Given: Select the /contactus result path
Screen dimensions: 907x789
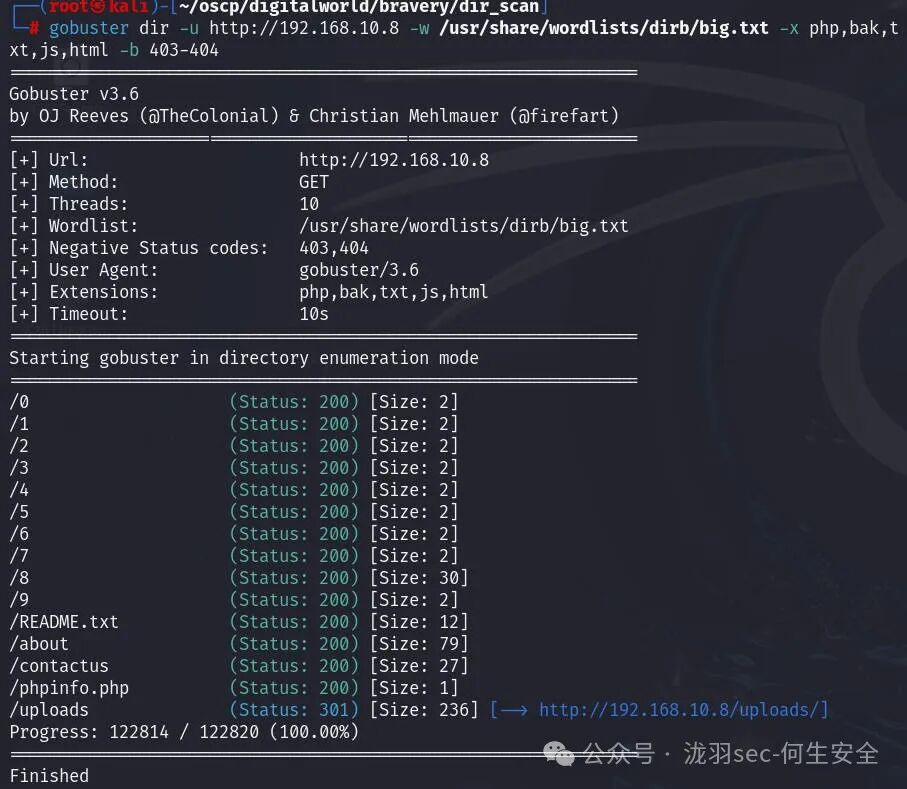Looking at the screenshot, I should tap(59, 666).
